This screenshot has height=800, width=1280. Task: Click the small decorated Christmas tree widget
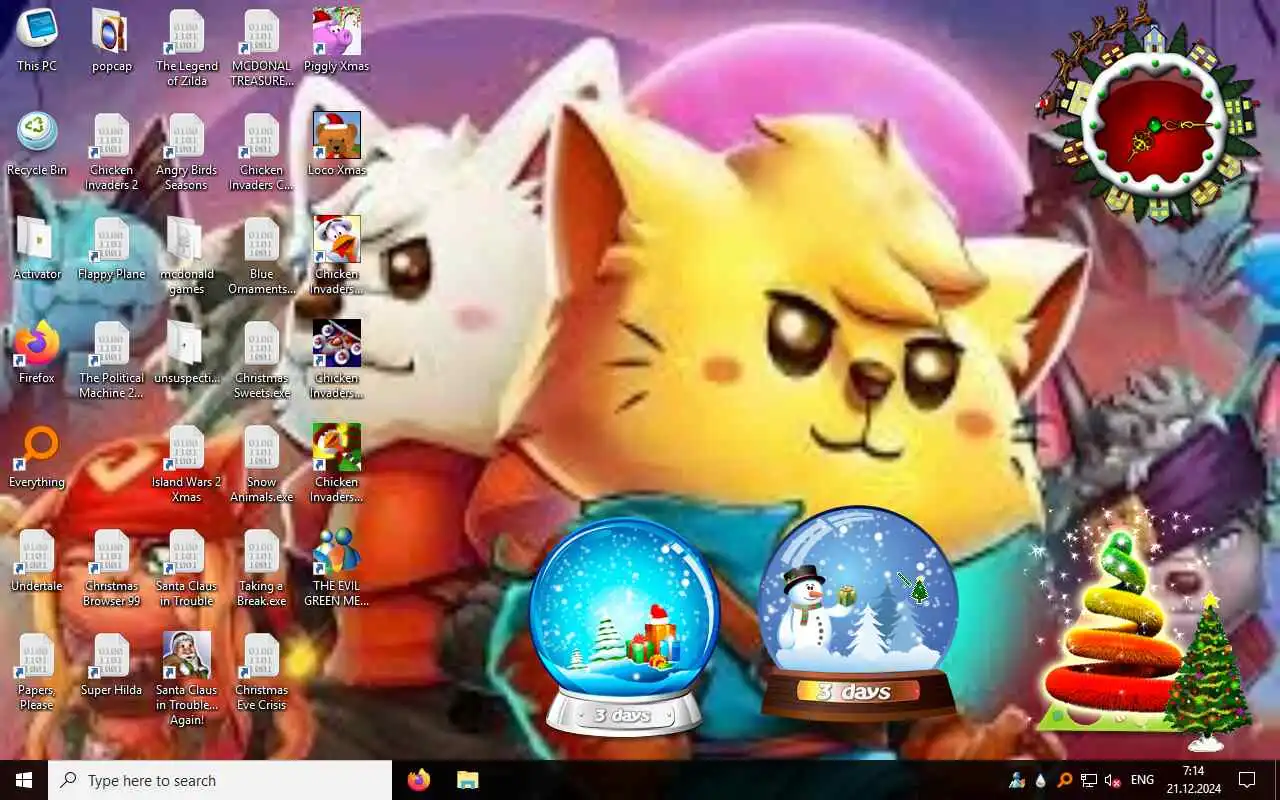1208,670
